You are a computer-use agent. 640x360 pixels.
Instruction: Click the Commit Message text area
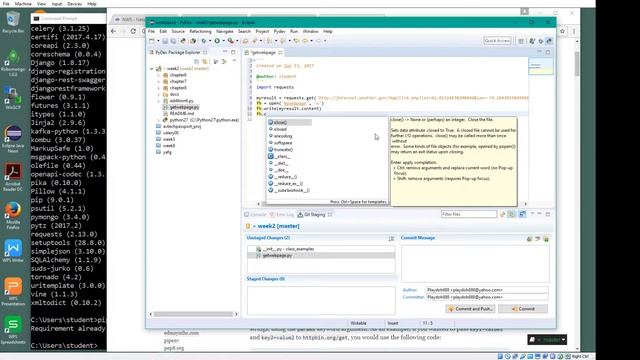(x=475, y=263)
